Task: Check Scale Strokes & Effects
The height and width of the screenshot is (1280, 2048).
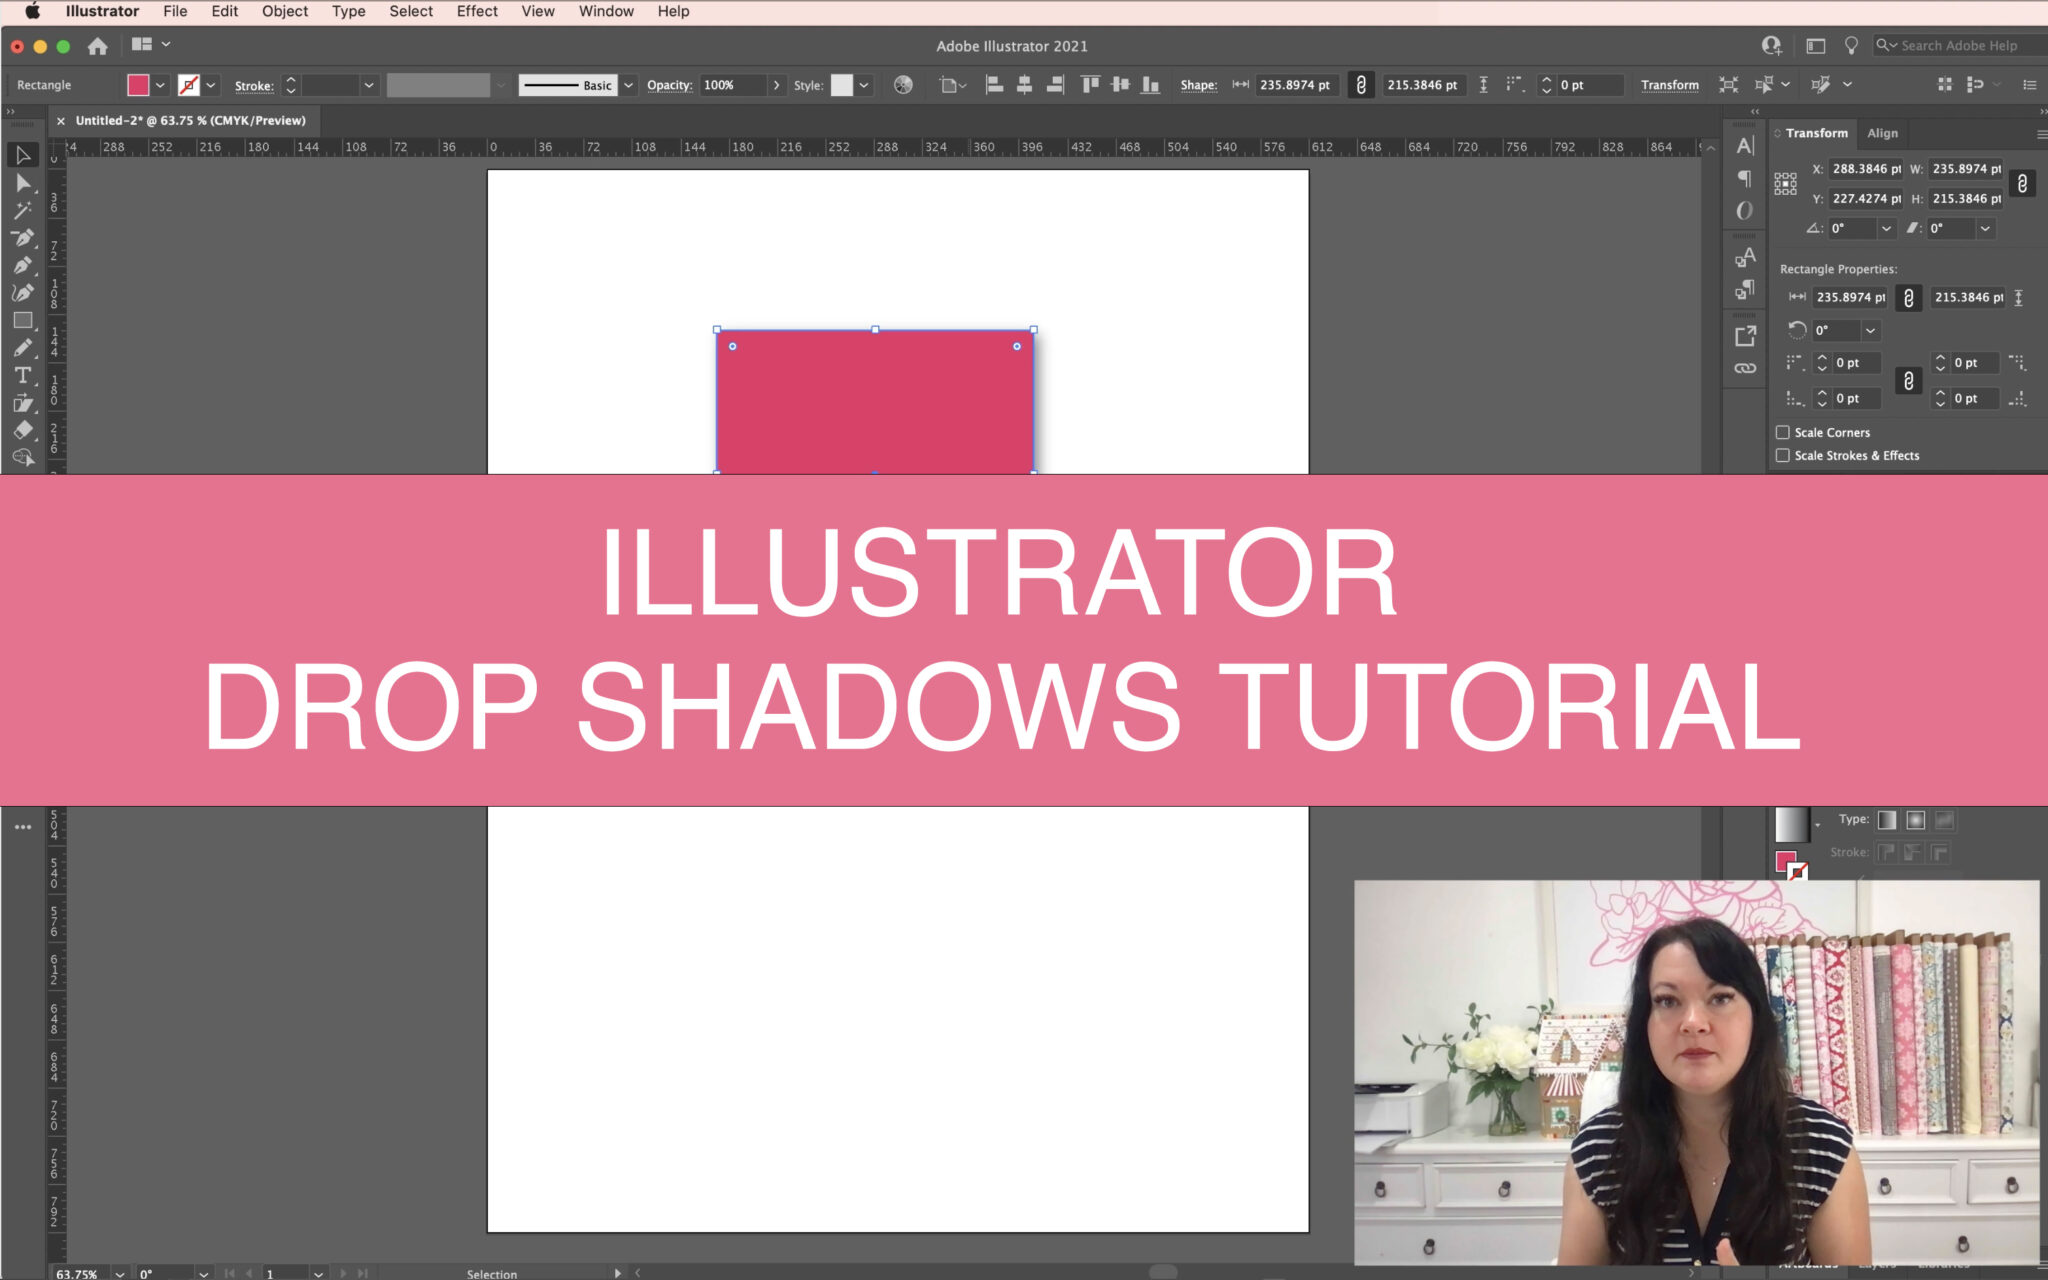Action: tap(1782, 455)
